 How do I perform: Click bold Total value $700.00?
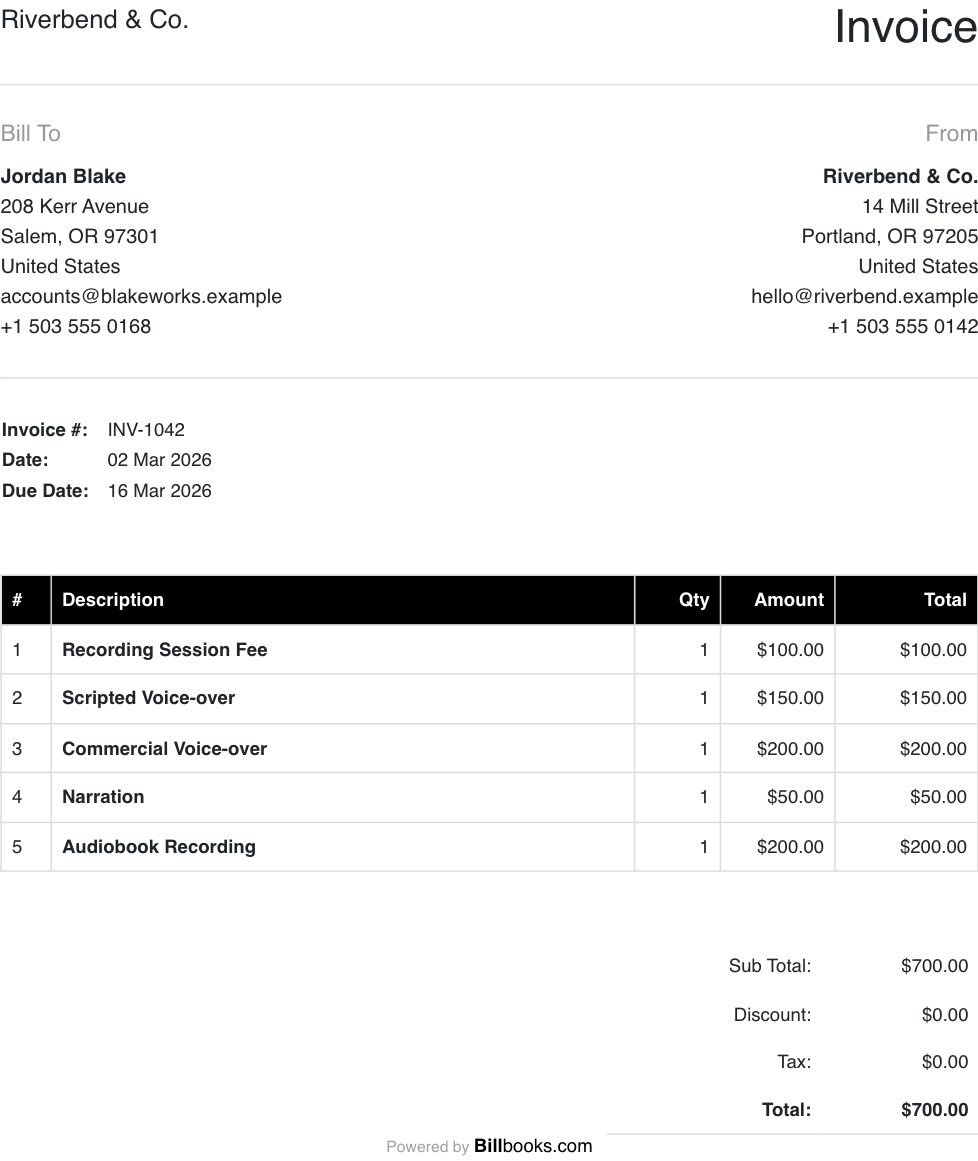click(934, 1109)
